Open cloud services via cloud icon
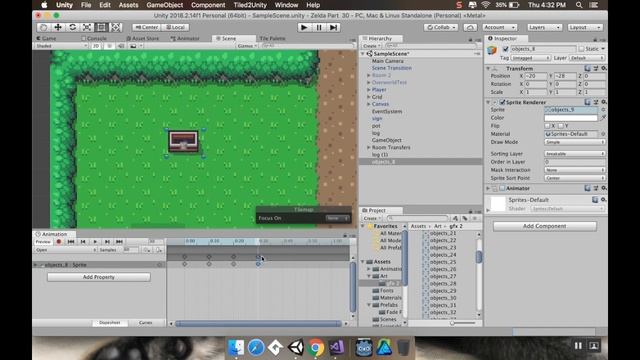The width and height of the screenshot is (640, 360). 470,27
